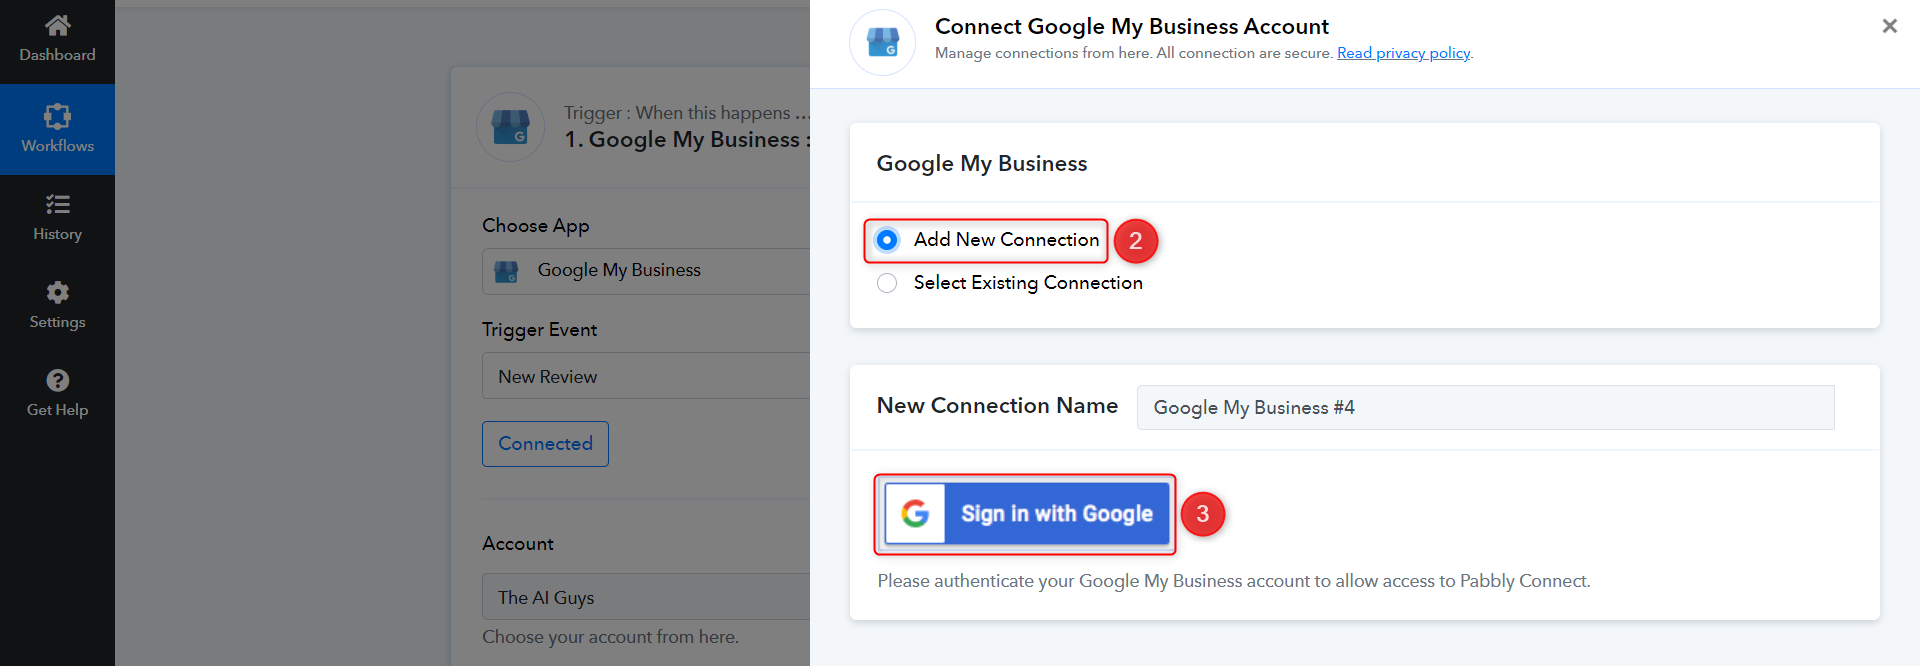Click the 'Please authenticate your Google My Business' note

click(x=1233, y=581)
